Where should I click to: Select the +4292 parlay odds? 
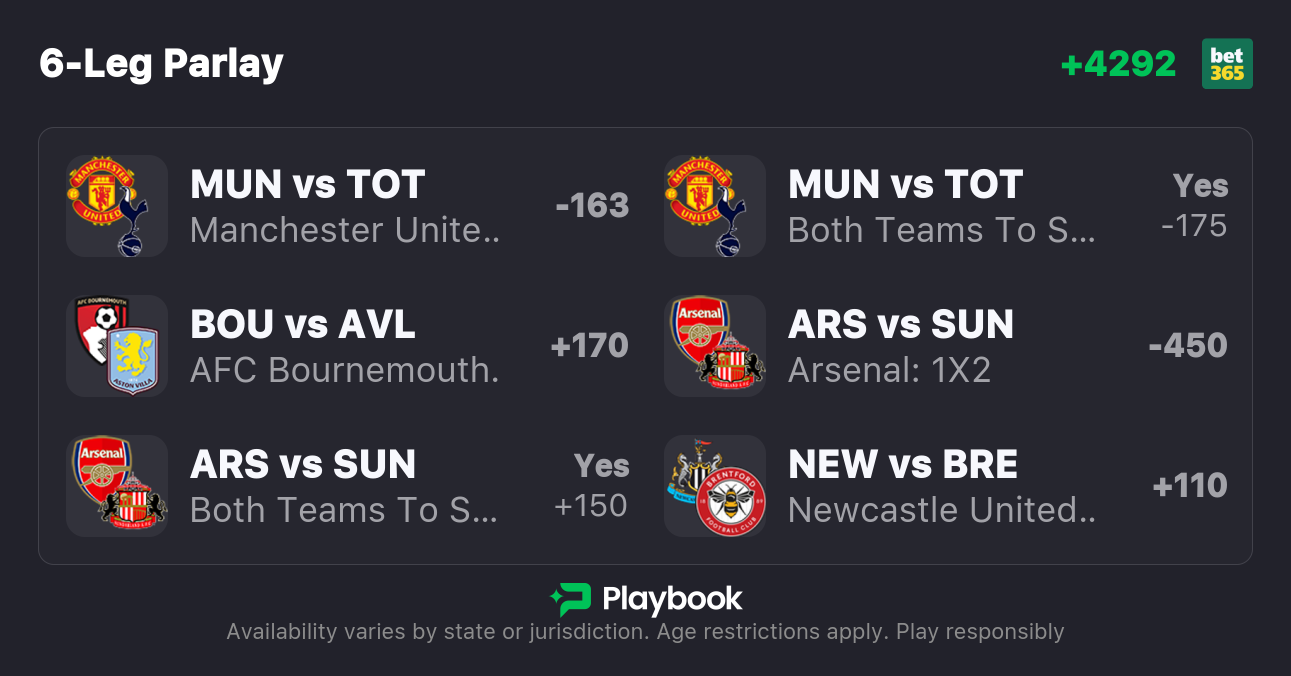click(x=1118, y=64)
